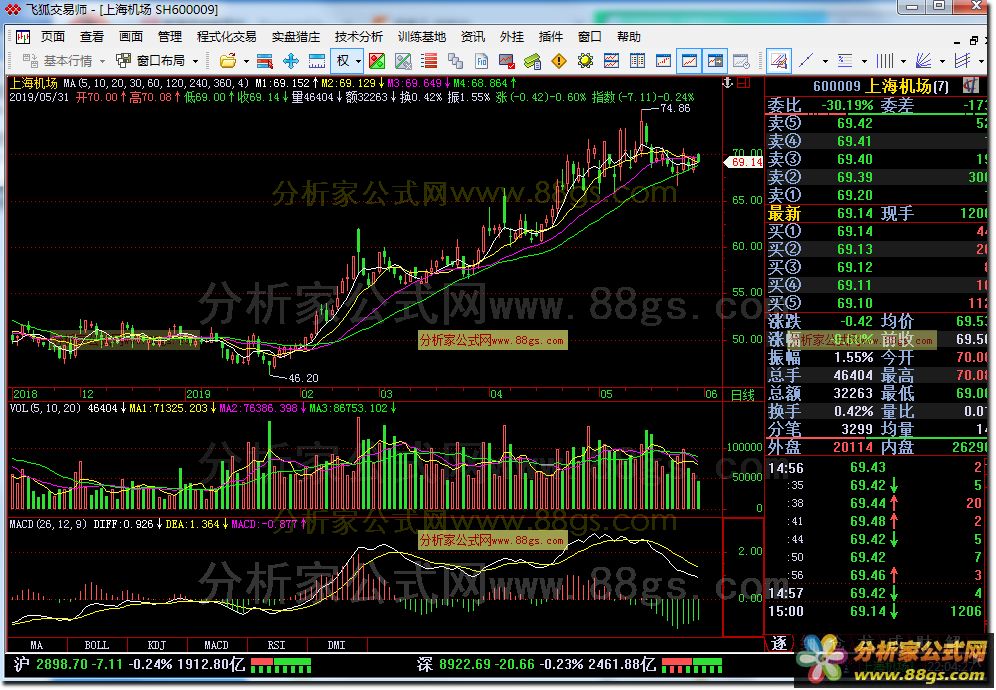Click the 沪 index value 2898.70
This screenshot has width=996, height=690.
(x=62, y=665)
